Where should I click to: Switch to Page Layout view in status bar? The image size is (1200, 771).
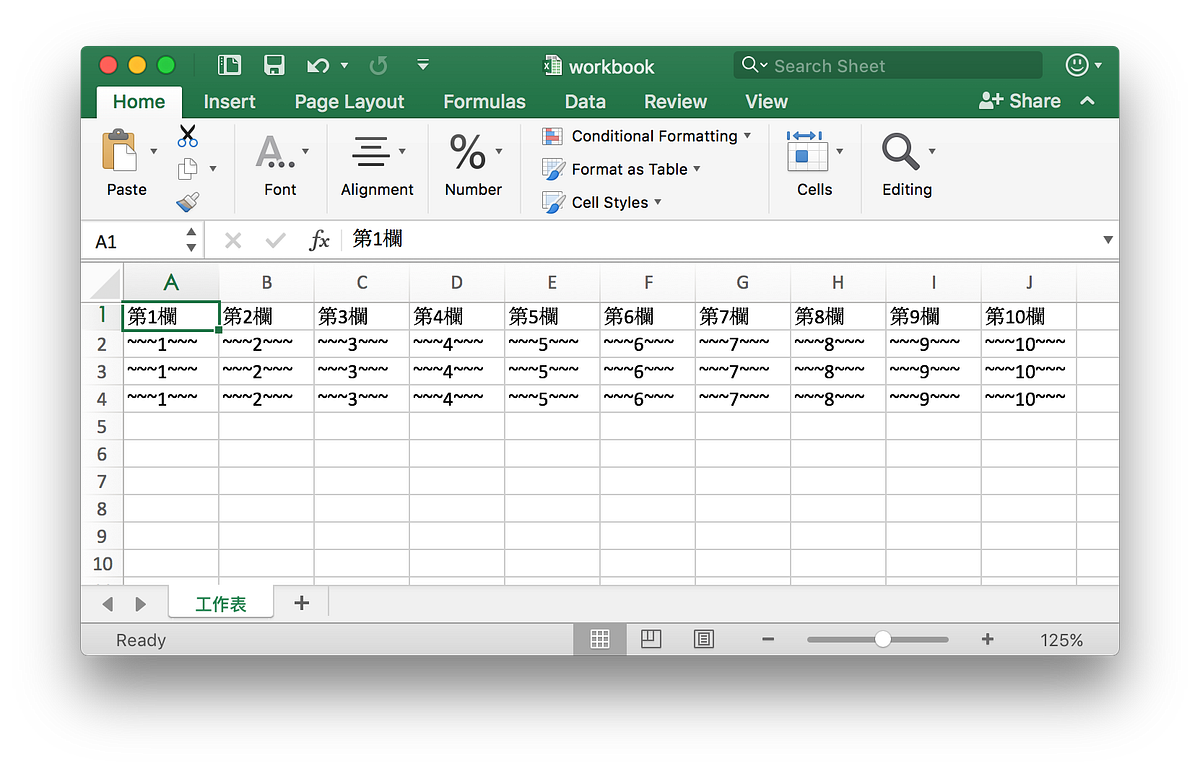(x=651, y=639)
